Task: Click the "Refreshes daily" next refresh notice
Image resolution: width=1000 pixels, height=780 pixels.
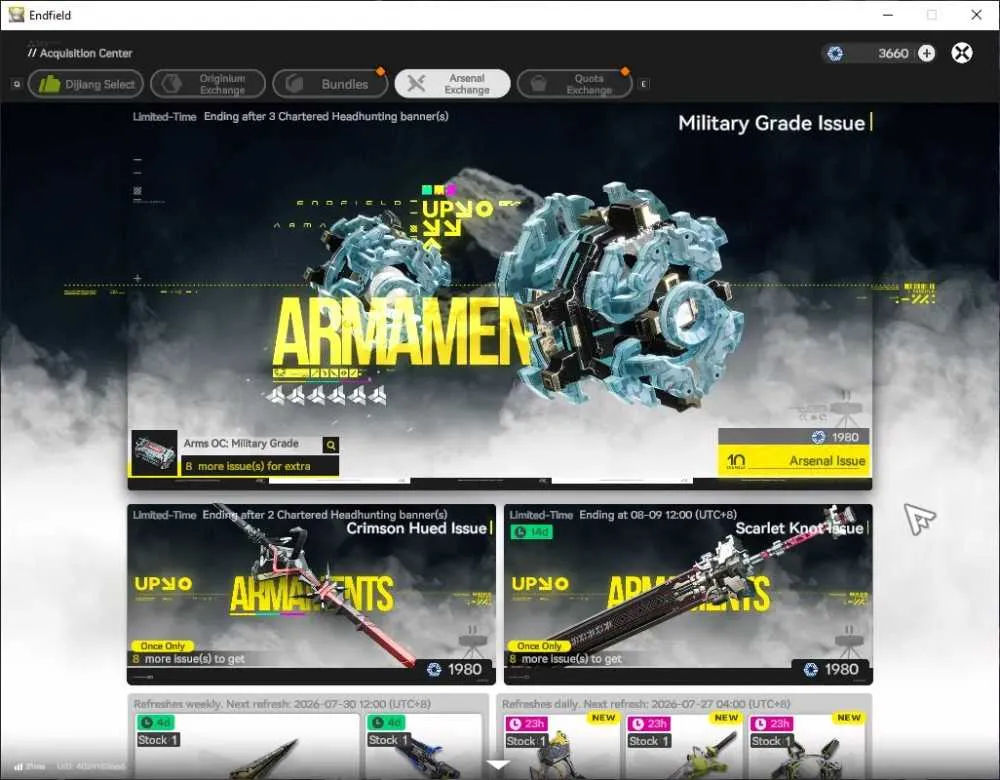Action: click(646, 704)
